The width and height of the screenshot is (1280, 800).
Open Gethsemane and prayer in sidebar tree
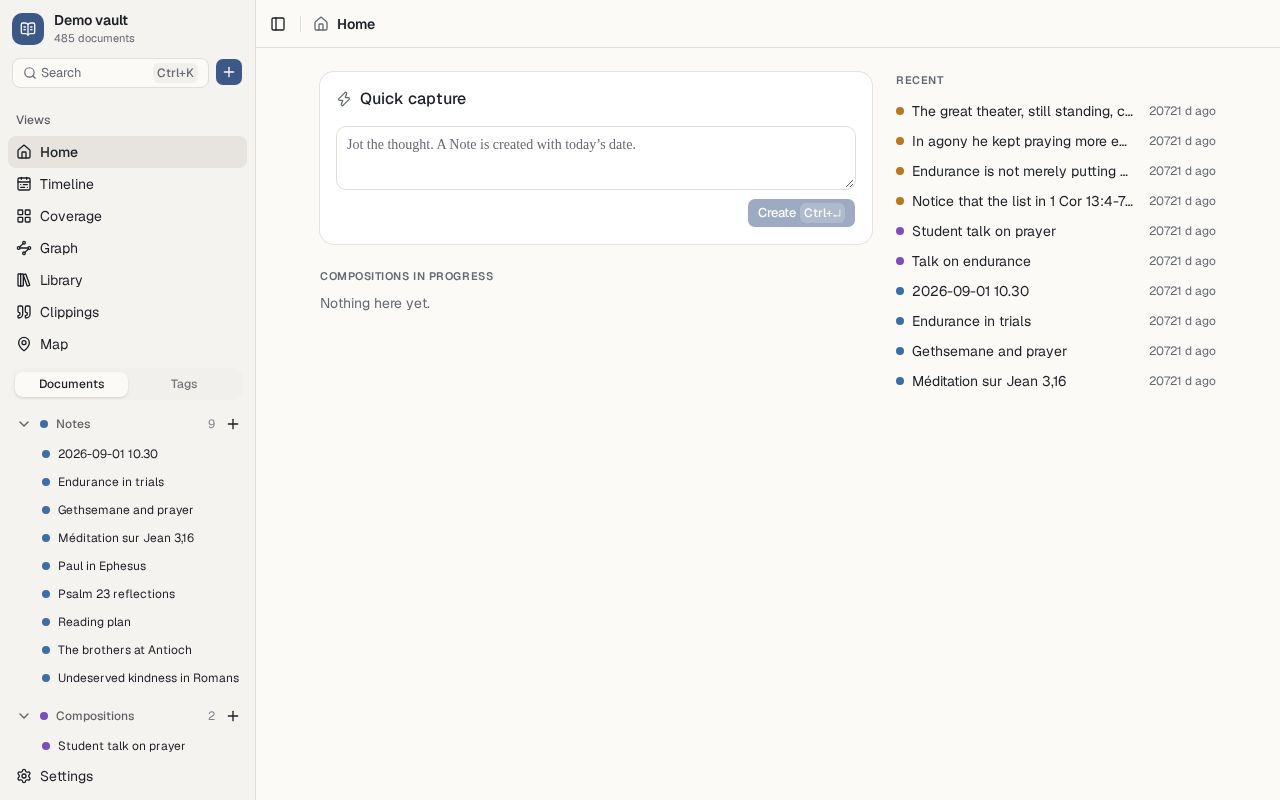coord(140,510)
